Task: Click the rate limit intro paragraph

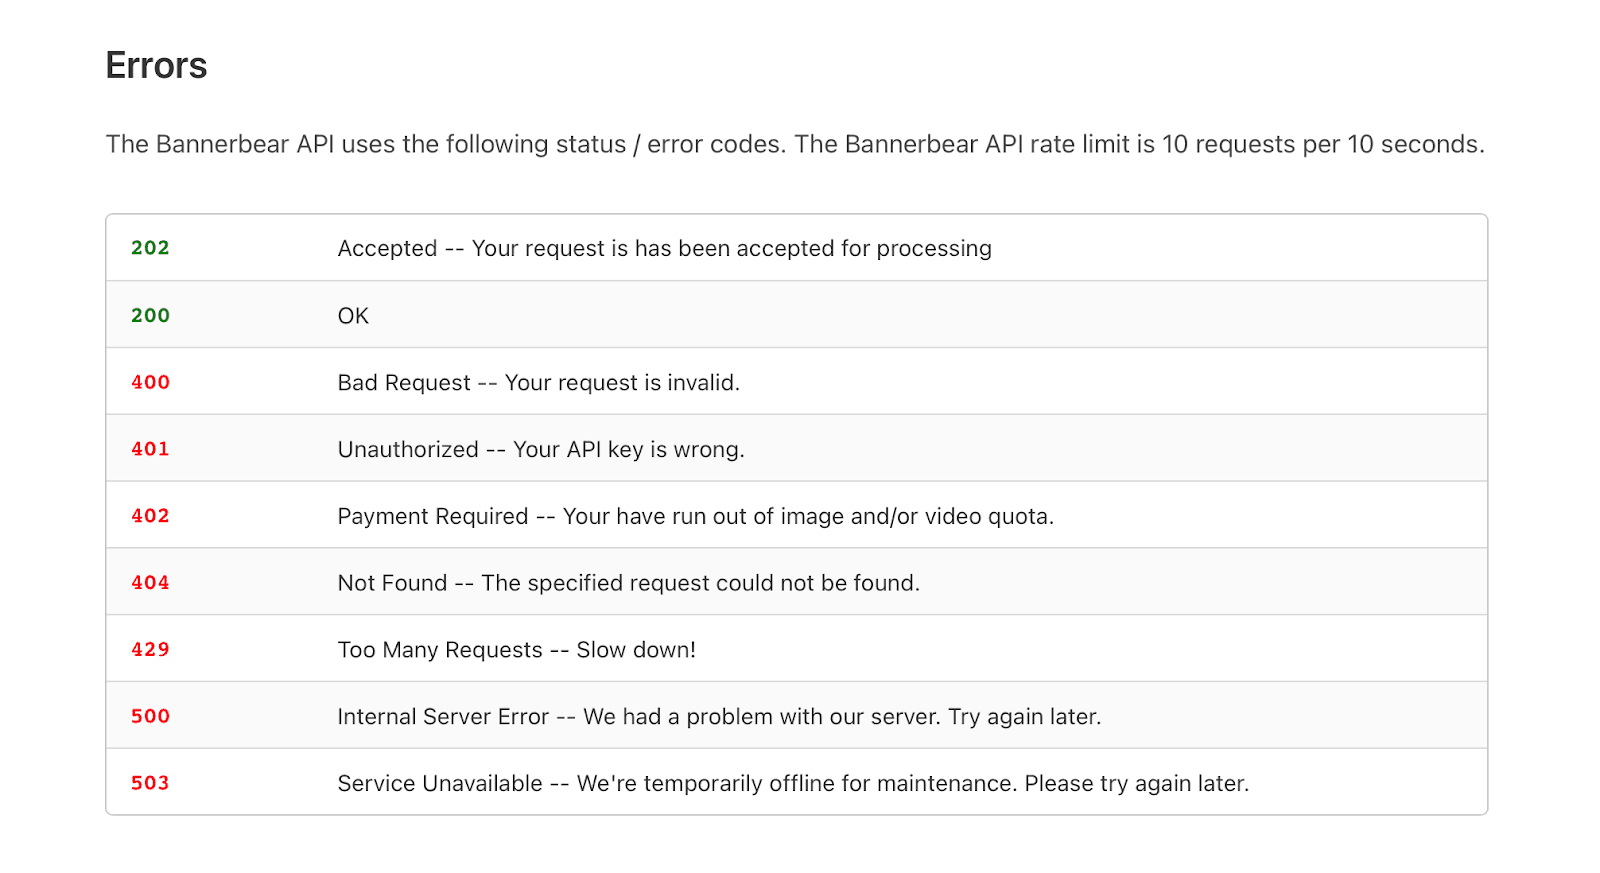Action: pyautogui.click(x=795, y=144)
